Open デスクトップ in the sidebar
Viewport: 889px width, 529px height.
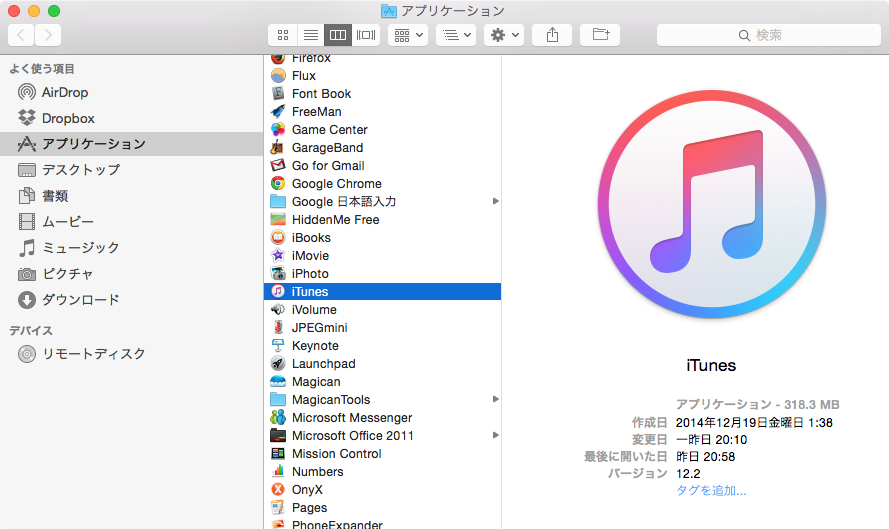(132, 170)
